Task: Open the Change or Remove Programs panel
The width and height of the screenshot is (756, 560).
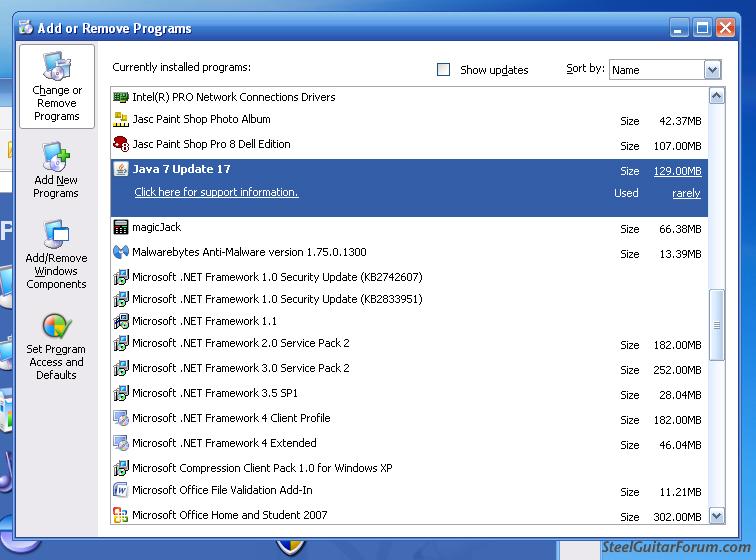Action: point(57,87)
